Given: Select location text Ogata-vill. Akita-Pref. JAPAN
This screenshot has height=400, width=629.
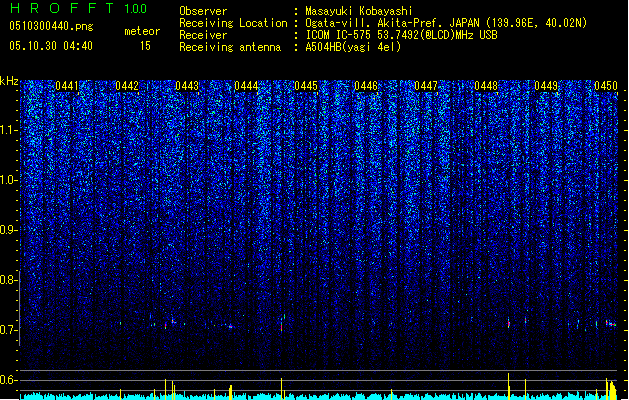Looking at the screenshot, I should [x=392, y=23].
